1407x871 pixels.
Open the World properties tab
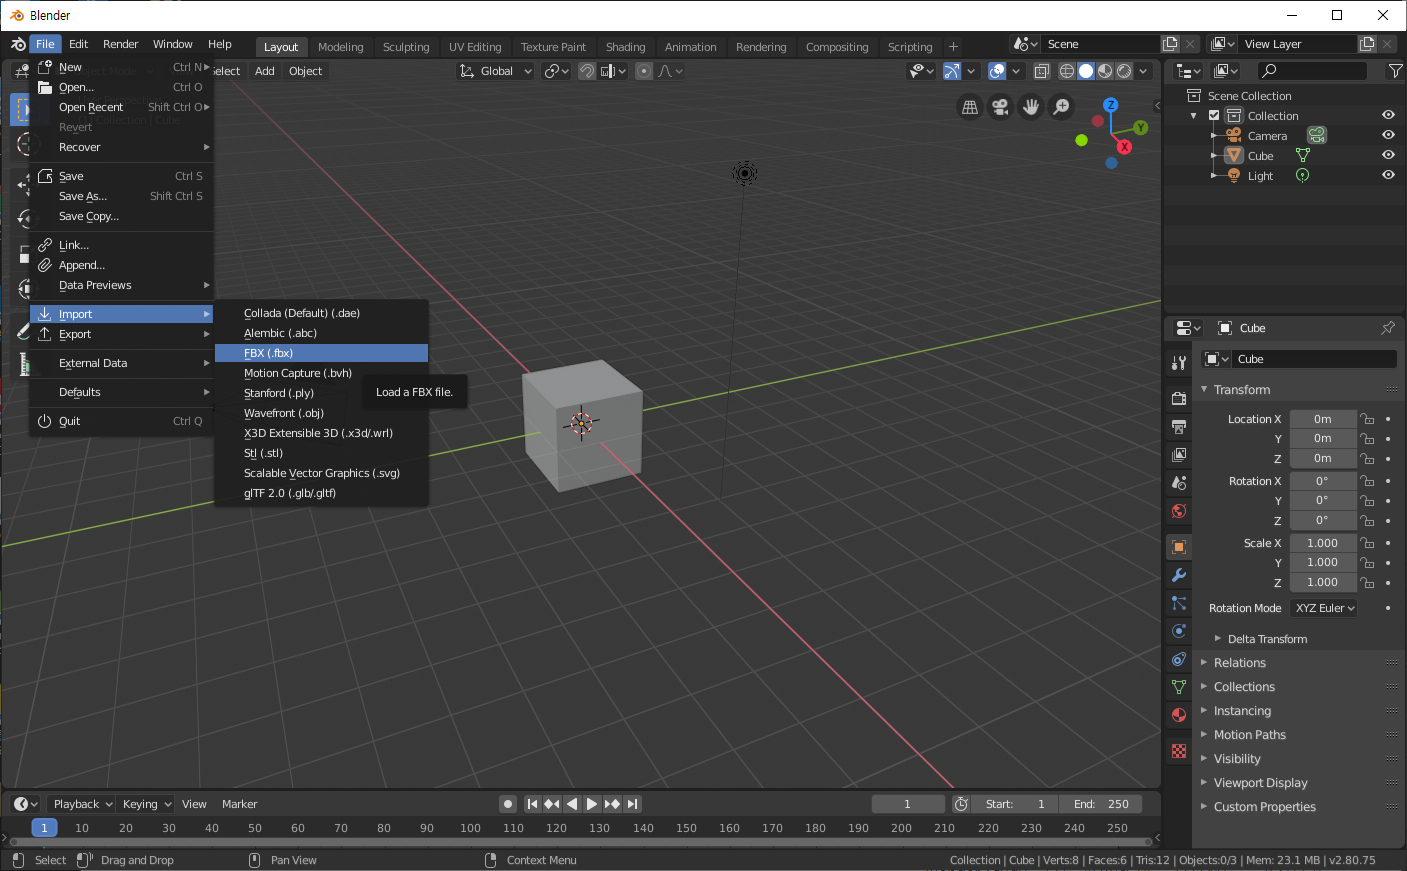click(1179, 511)
